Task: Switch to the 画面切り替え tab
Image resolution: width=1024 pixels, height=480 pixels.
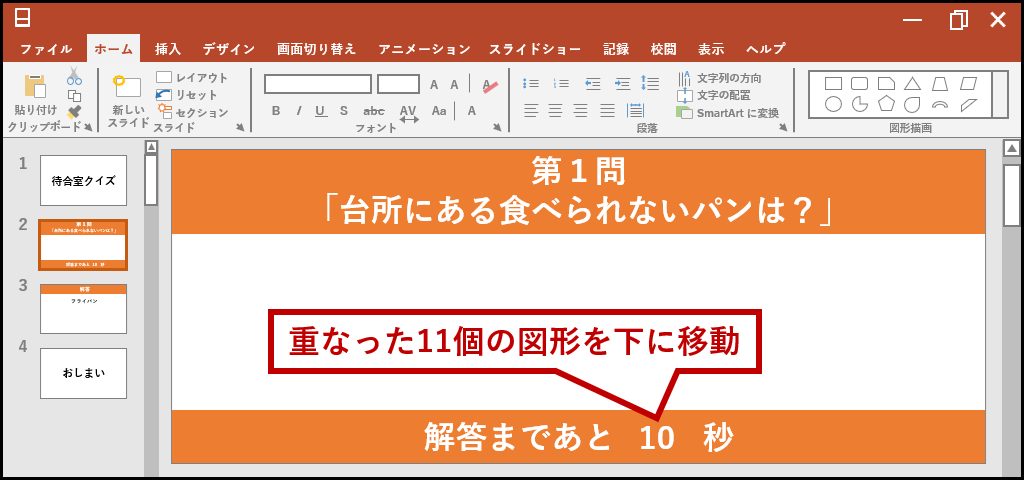Action: pyautogui.click(x=316, y=49)
